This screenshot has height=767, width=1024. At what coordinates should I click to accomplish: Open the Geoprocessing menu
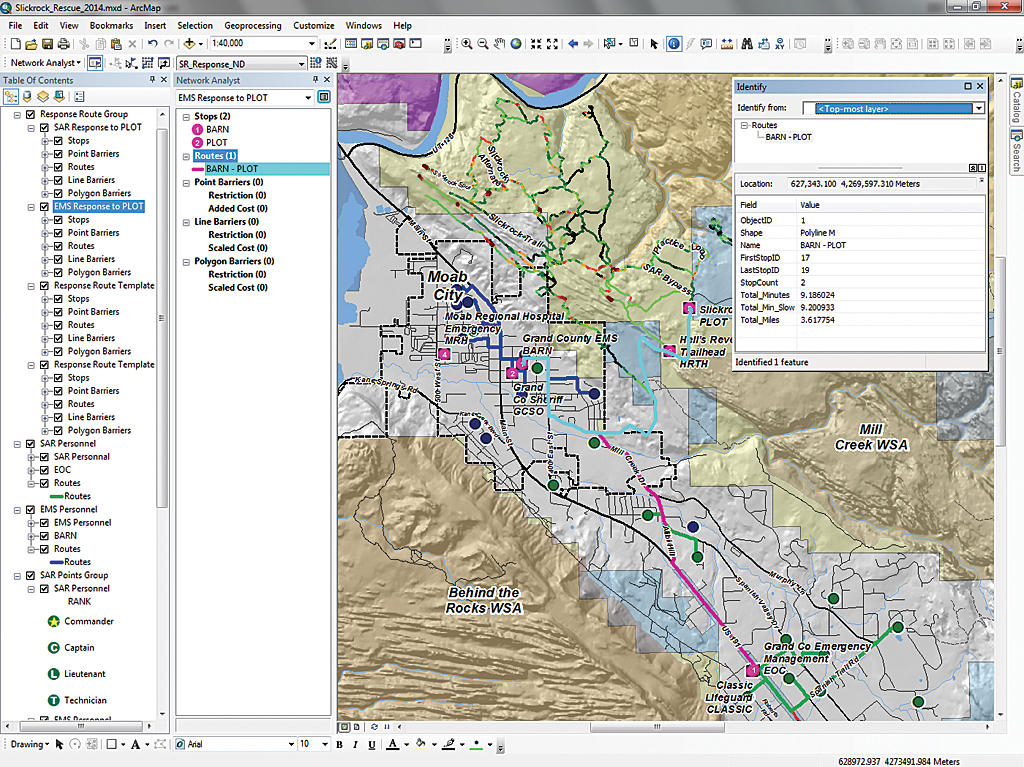(x=252, y=25)
